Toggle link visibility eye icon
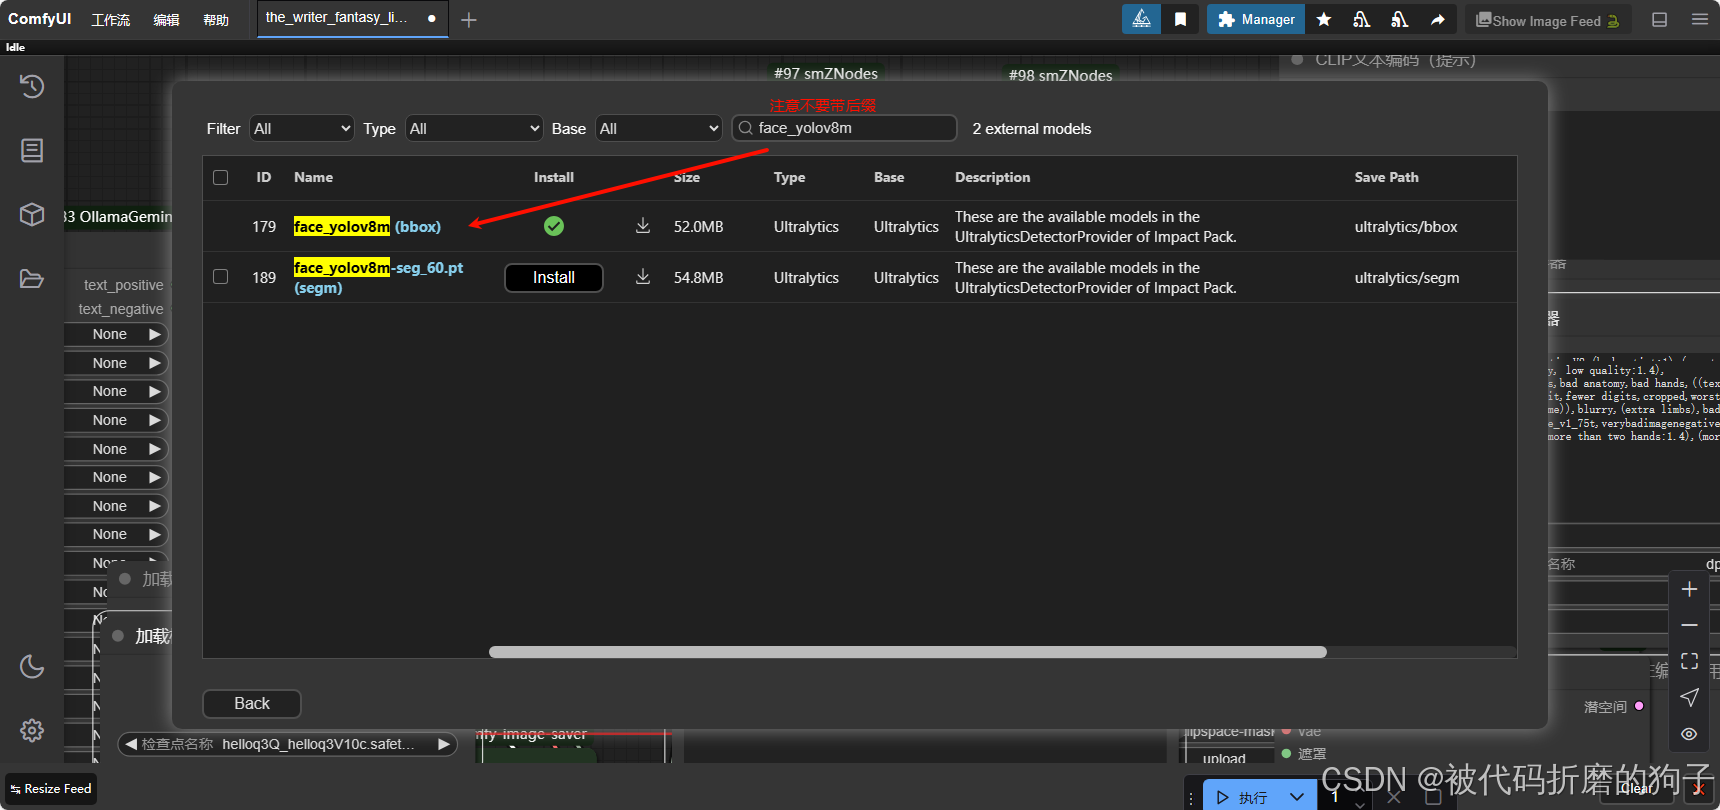Viewport: 1720px width, 810px height. tap(1689, 734)
